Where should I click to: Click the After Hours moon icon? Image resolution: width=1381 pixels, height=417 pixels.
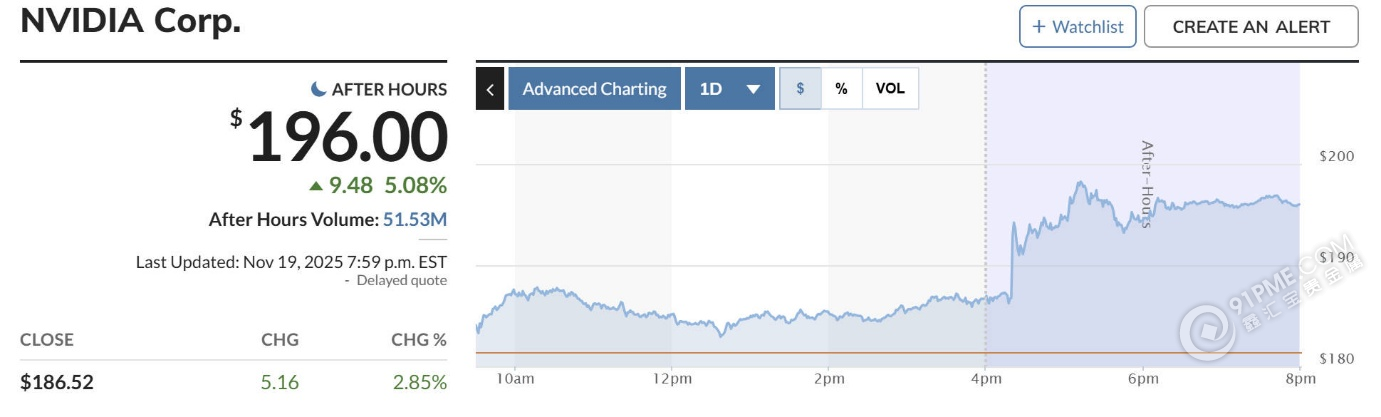point(319,89)
